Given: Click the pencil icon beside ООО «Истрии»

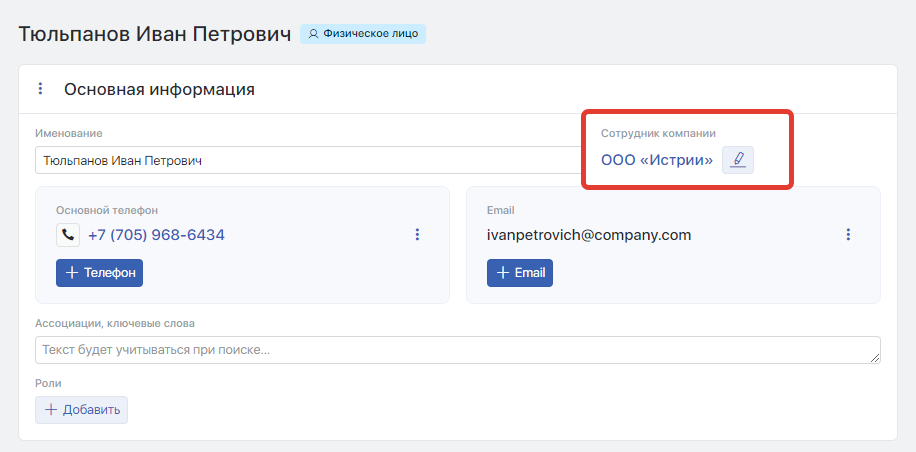Looking at the screenshot, I should tap(738, 160).
